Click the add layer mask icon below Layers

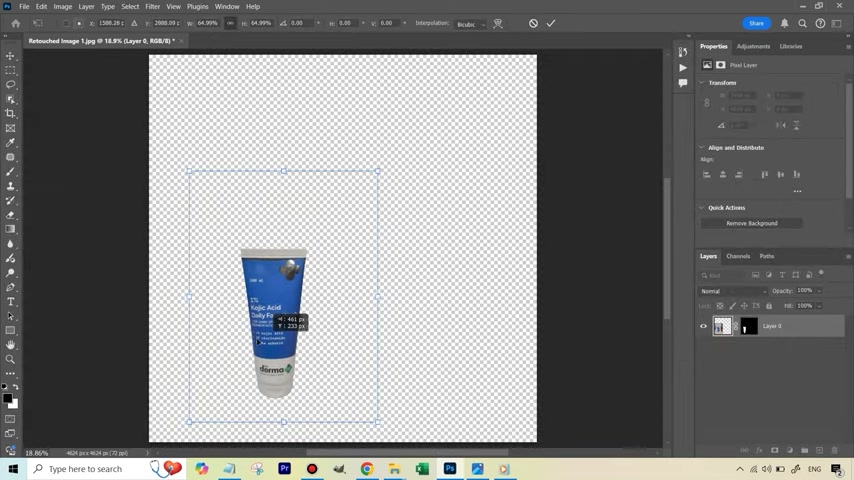[774, 451]
